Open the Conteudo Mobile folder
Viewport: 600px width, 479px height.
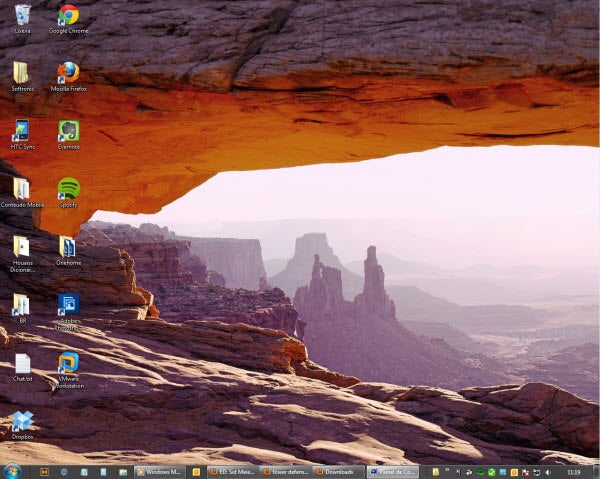point(22,188)
